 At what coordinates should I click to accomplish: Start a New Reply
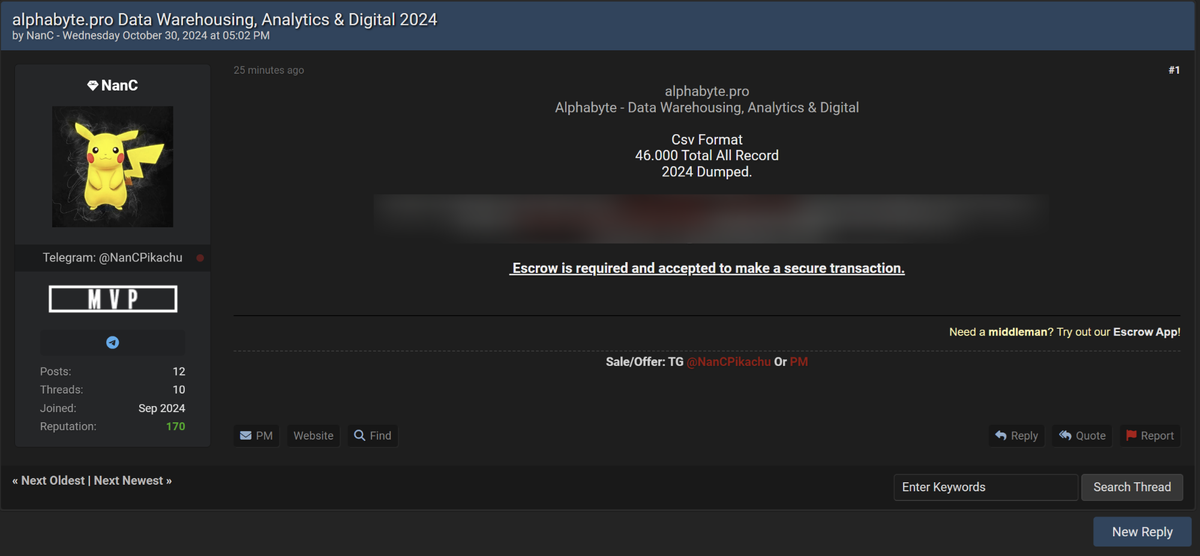tap(1142, 532)
